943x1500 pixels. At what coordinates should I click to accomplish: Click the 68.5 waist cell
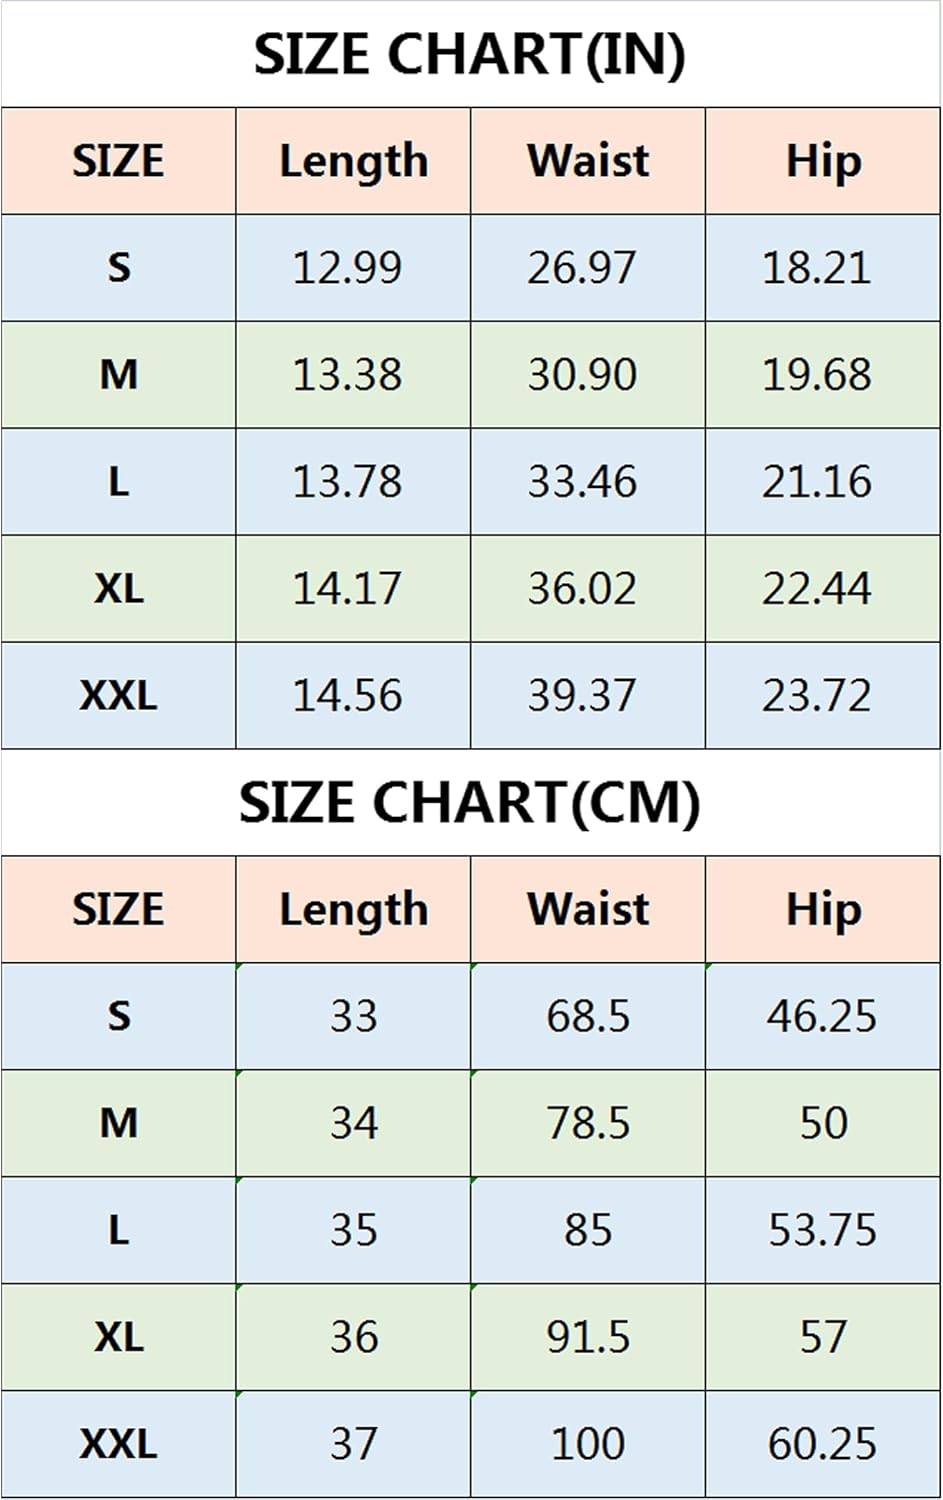tap(588, 1016)
